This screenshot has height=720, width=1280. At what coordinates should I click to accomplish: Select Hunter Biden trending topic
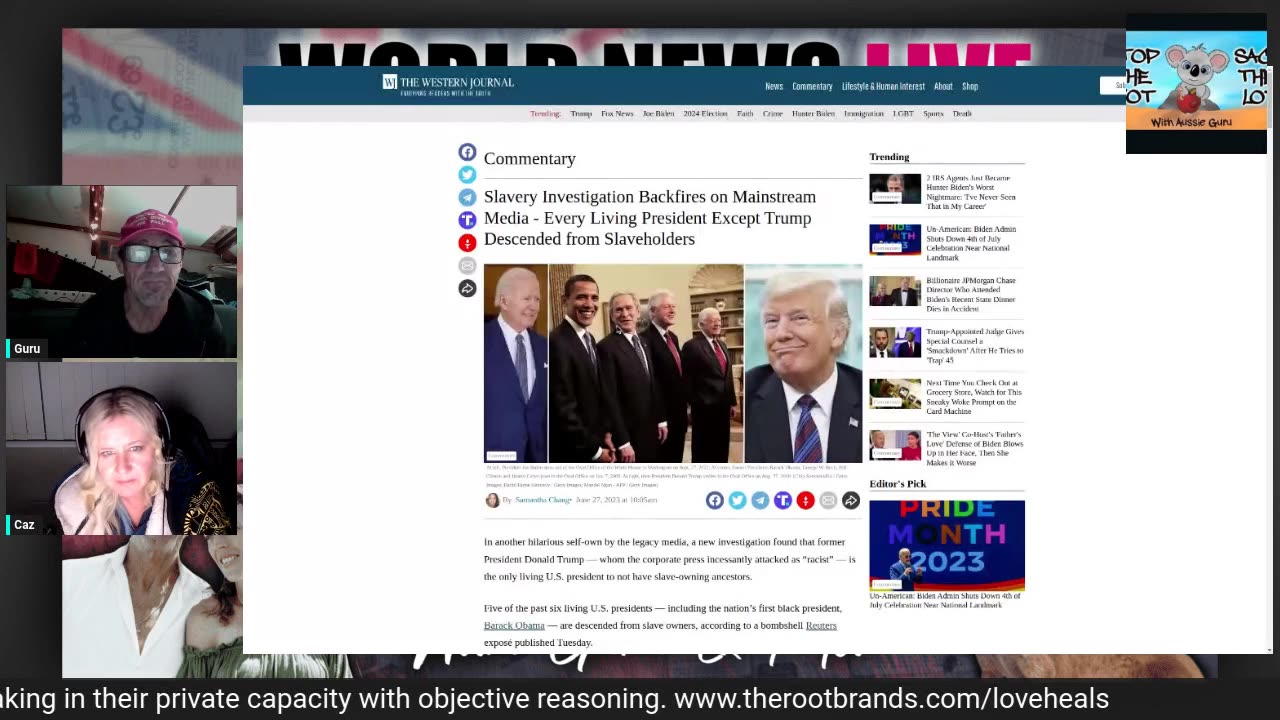(813, 114)
